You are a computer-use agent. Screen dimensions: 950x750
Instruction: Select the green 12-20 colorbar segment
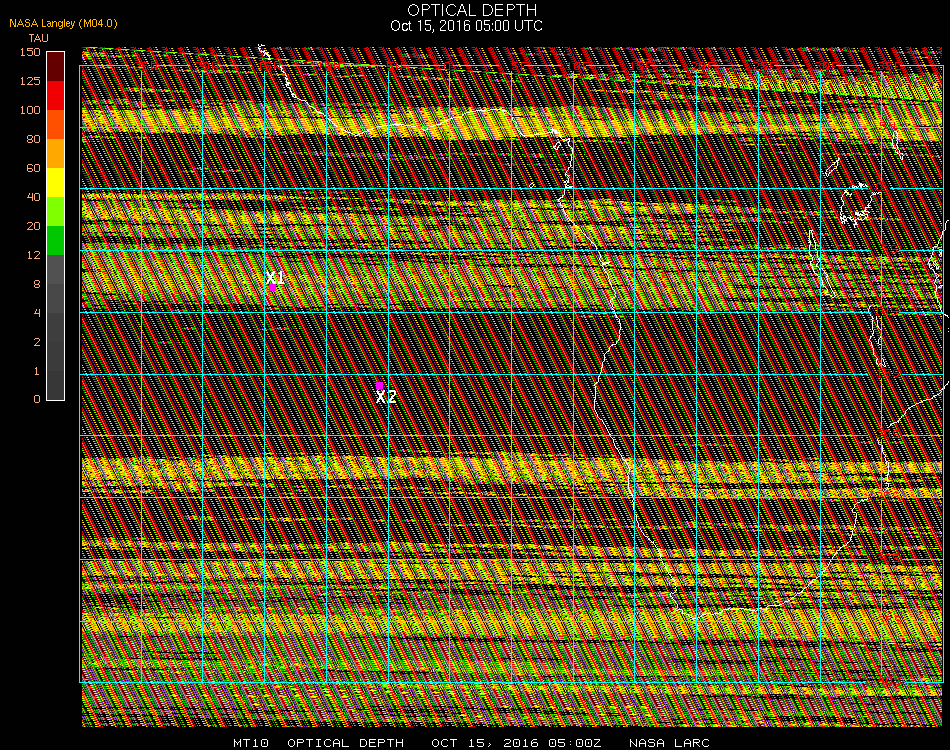point(55,241)
